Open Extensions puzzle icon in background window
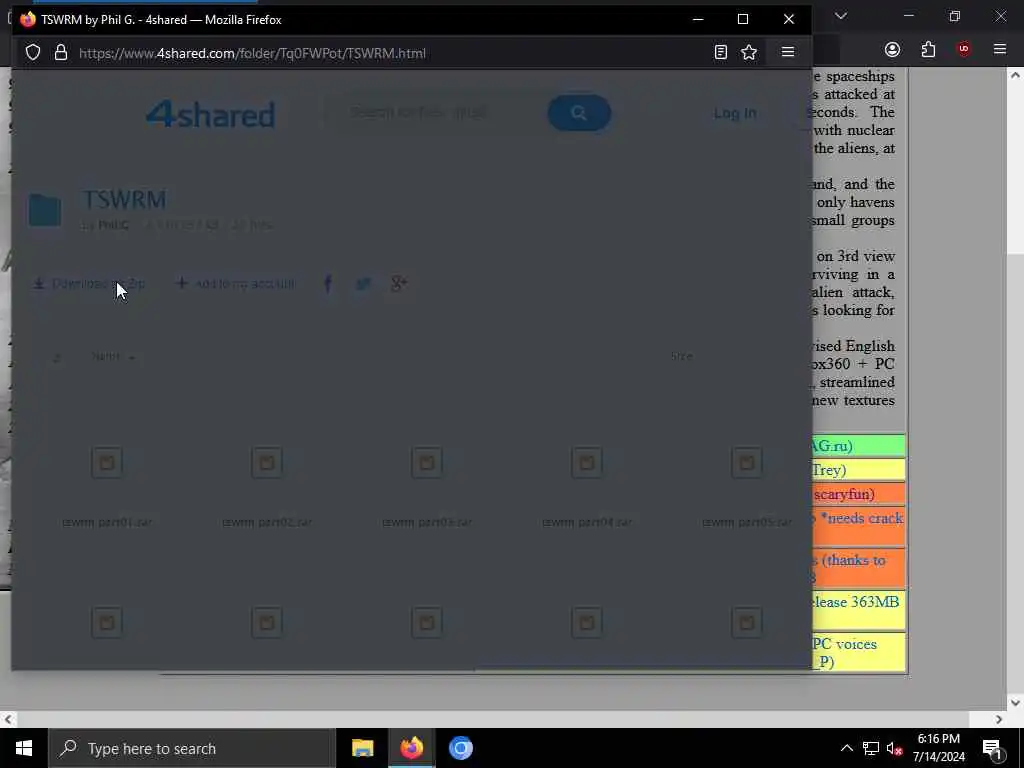This screenshot has width=1024, height=768. (x=928, y=50)
